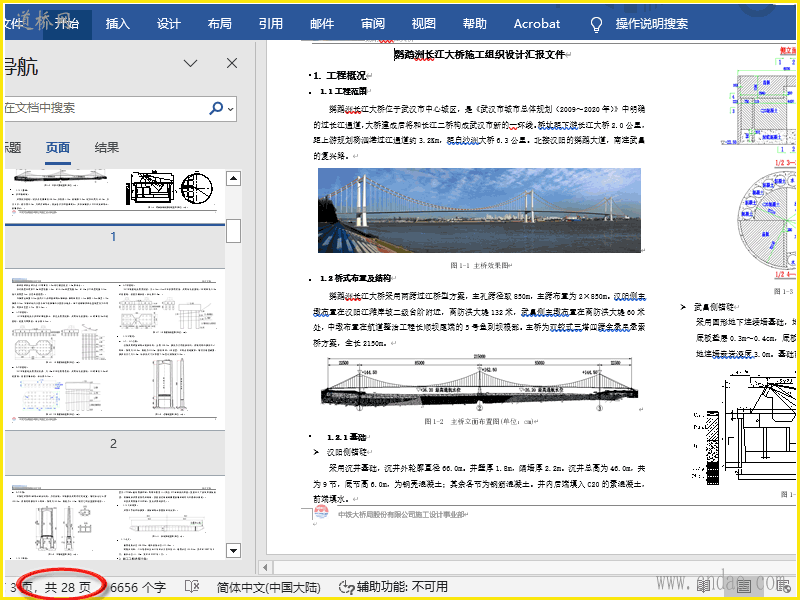Click the lightbulb tell-me icon
The height and width of the screenshot is (600, 800).
pos(596,24)
